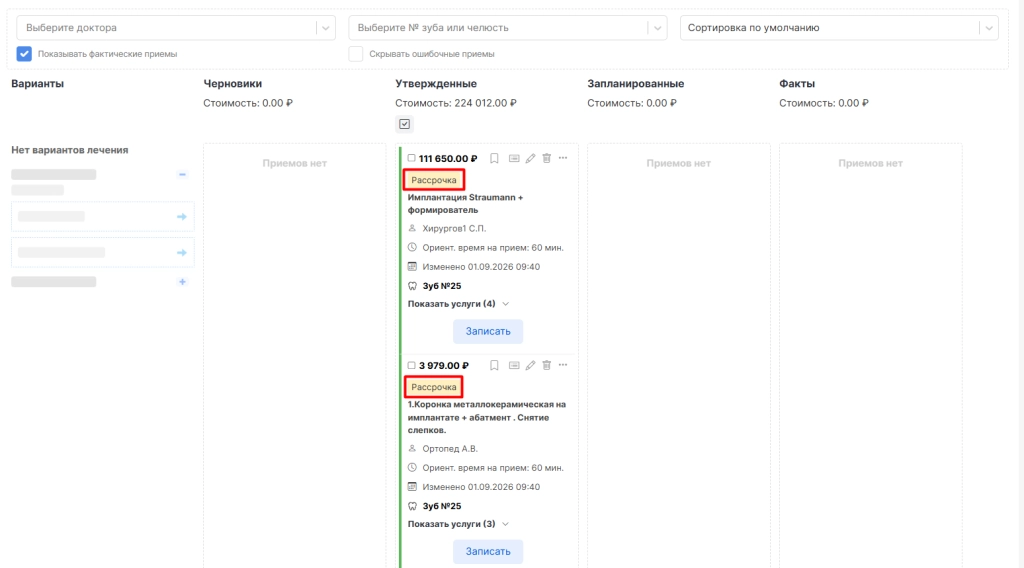This screenshot has width=1024, height=568.
Task: Uncheck Показывать фактические приемы
Action: [x=24, y=54]
